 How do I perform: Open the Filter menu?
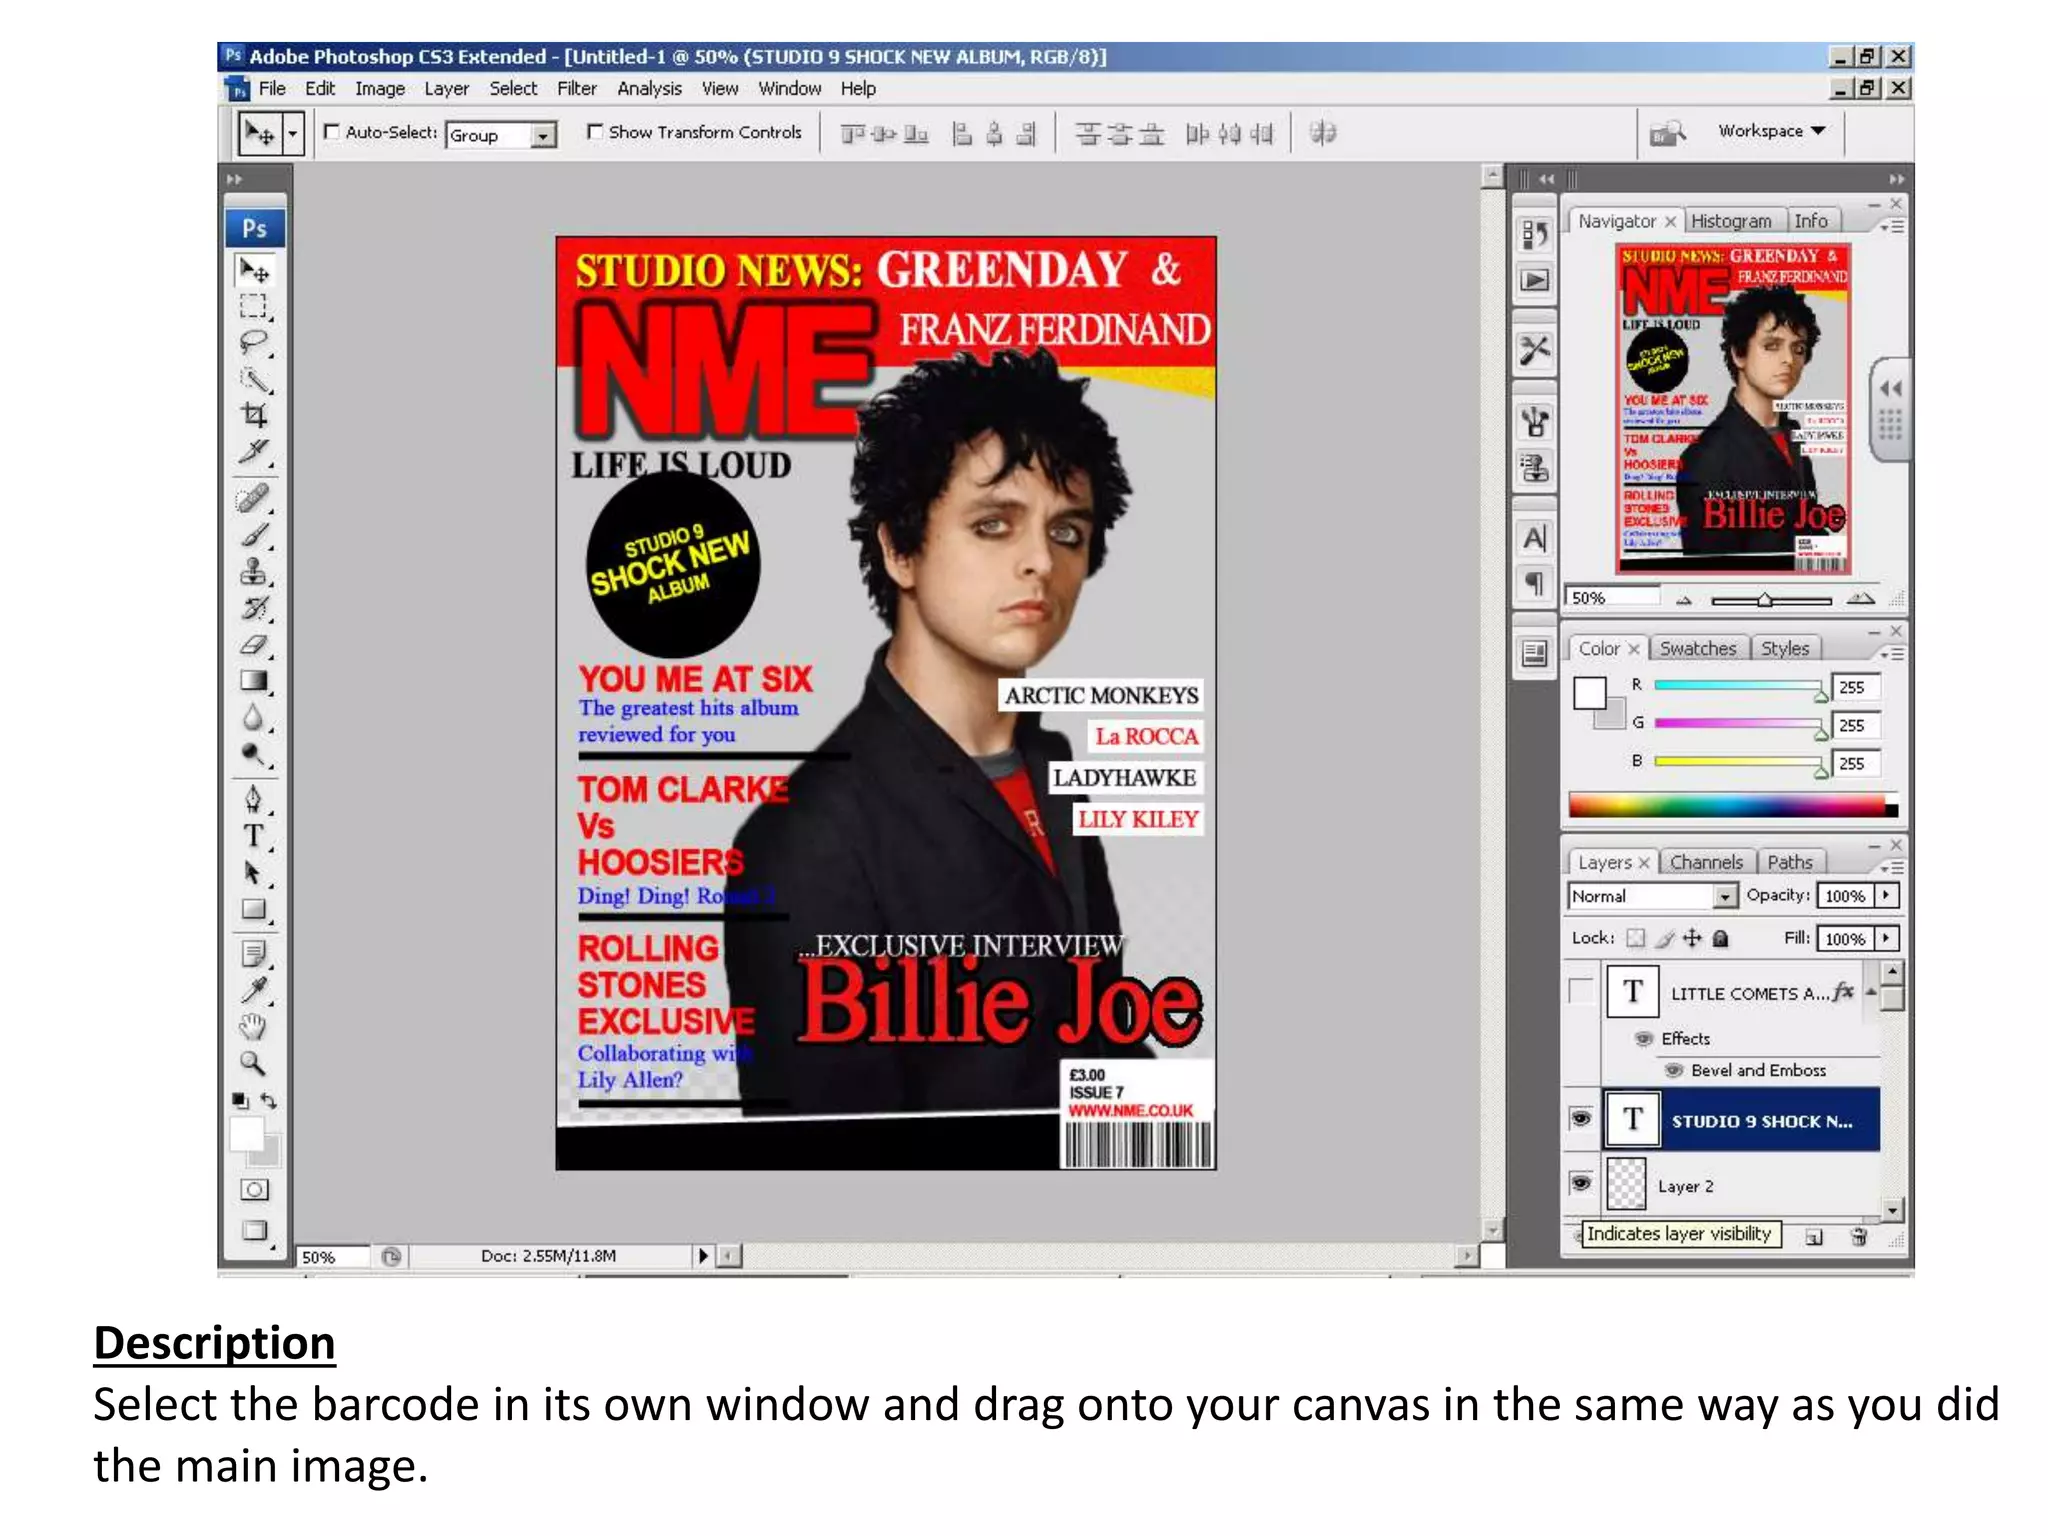577,89
